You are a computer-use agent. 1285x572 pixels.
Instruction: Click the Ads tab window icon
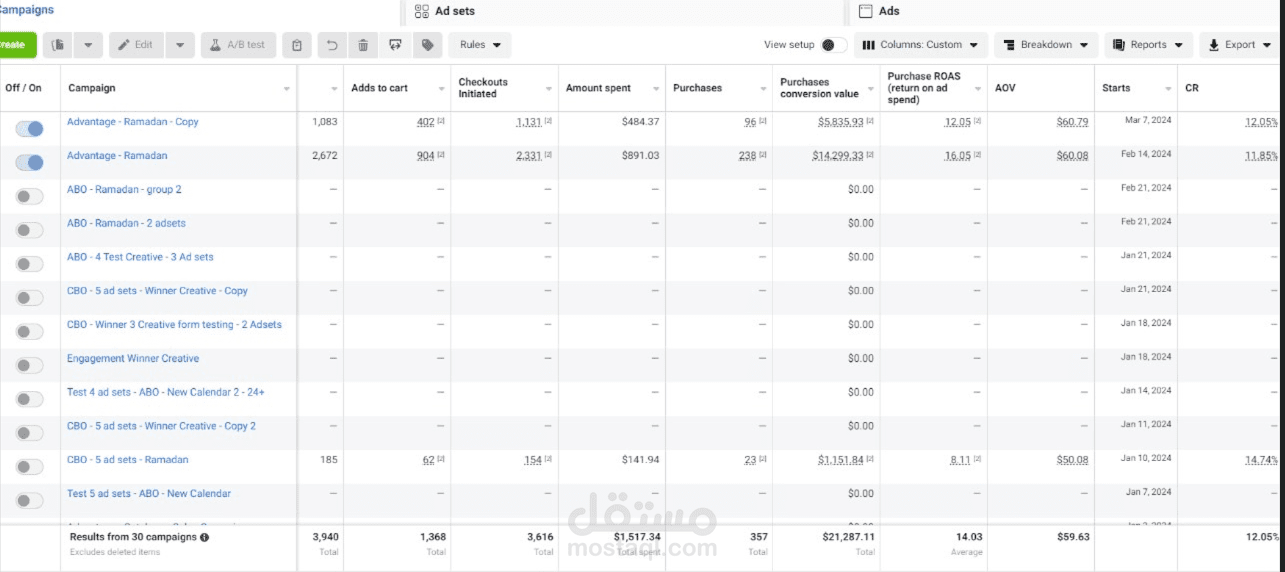865,11
